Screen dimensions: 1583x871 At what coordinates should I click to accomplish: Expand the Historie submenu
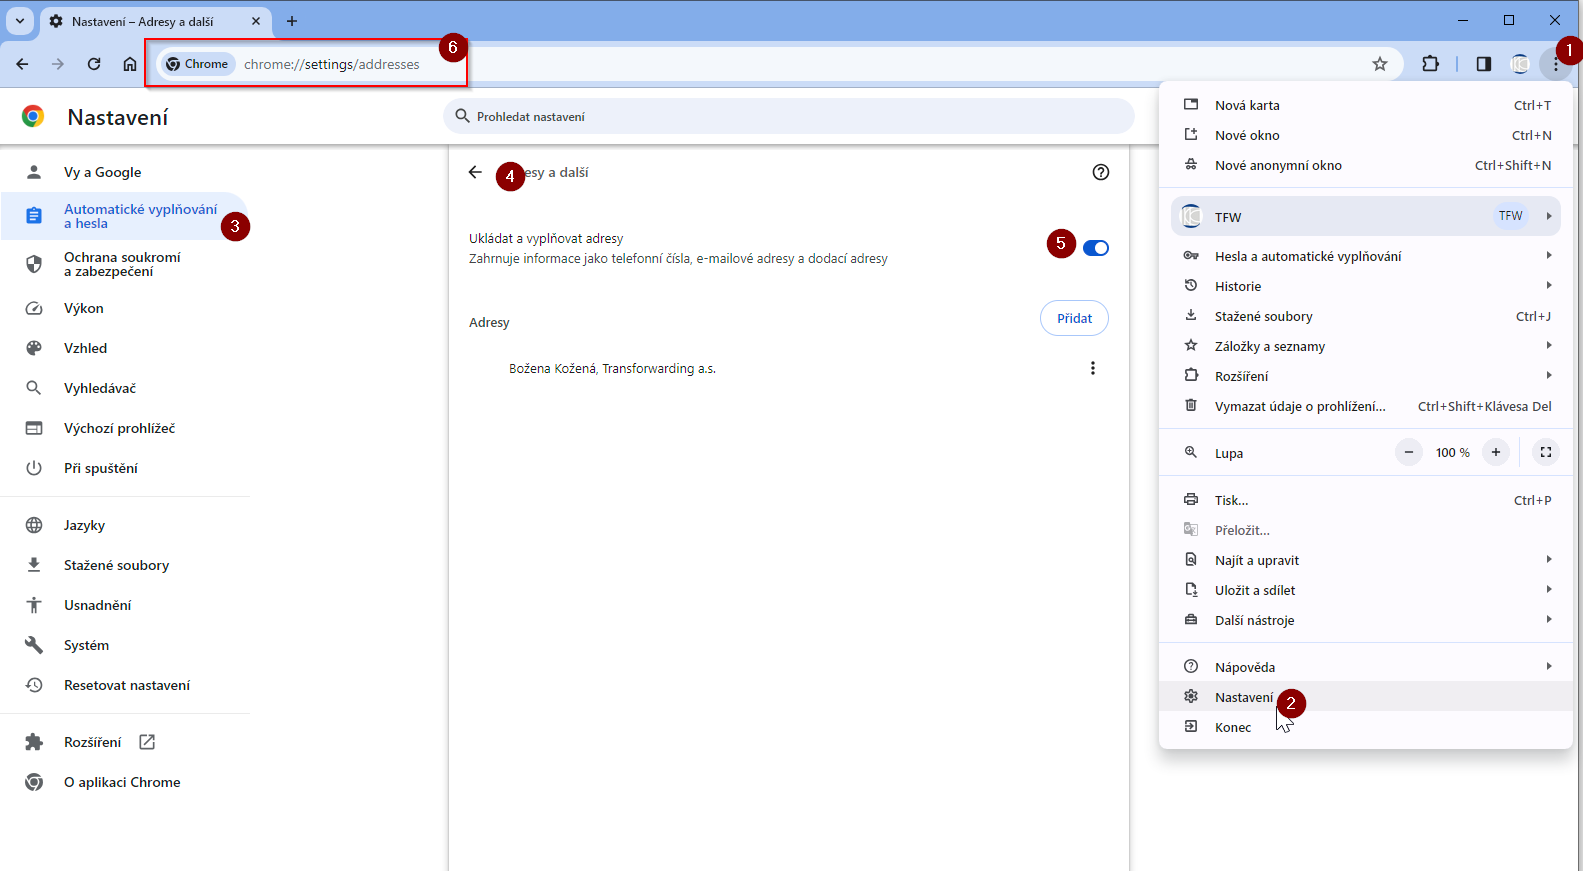pos(1365,286)
